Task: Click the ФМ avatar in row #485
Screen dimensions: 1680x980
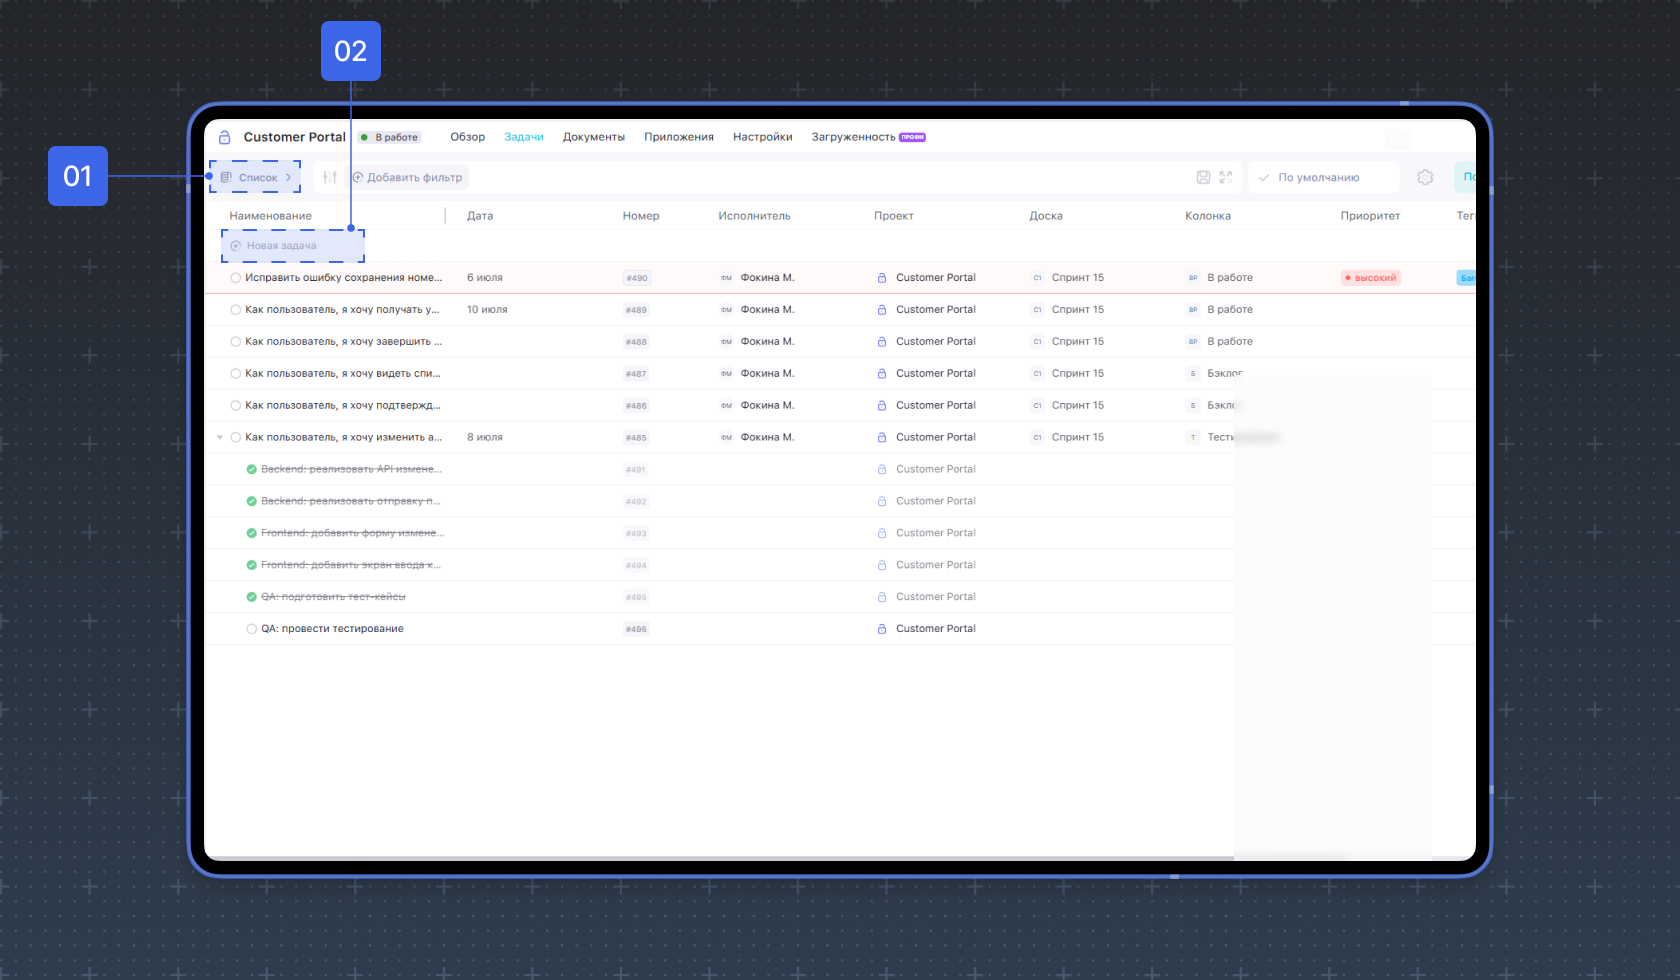Action: (727, 438)
